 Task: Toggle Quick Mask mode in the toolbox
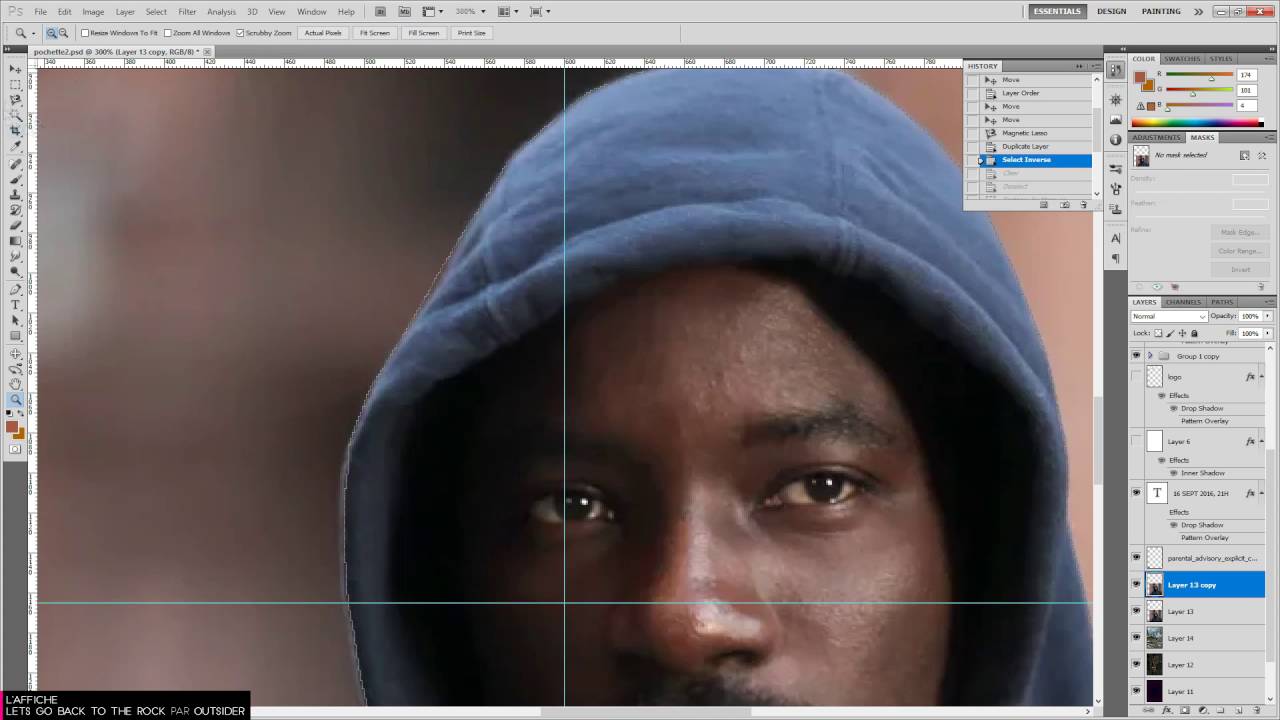[15, 450]
